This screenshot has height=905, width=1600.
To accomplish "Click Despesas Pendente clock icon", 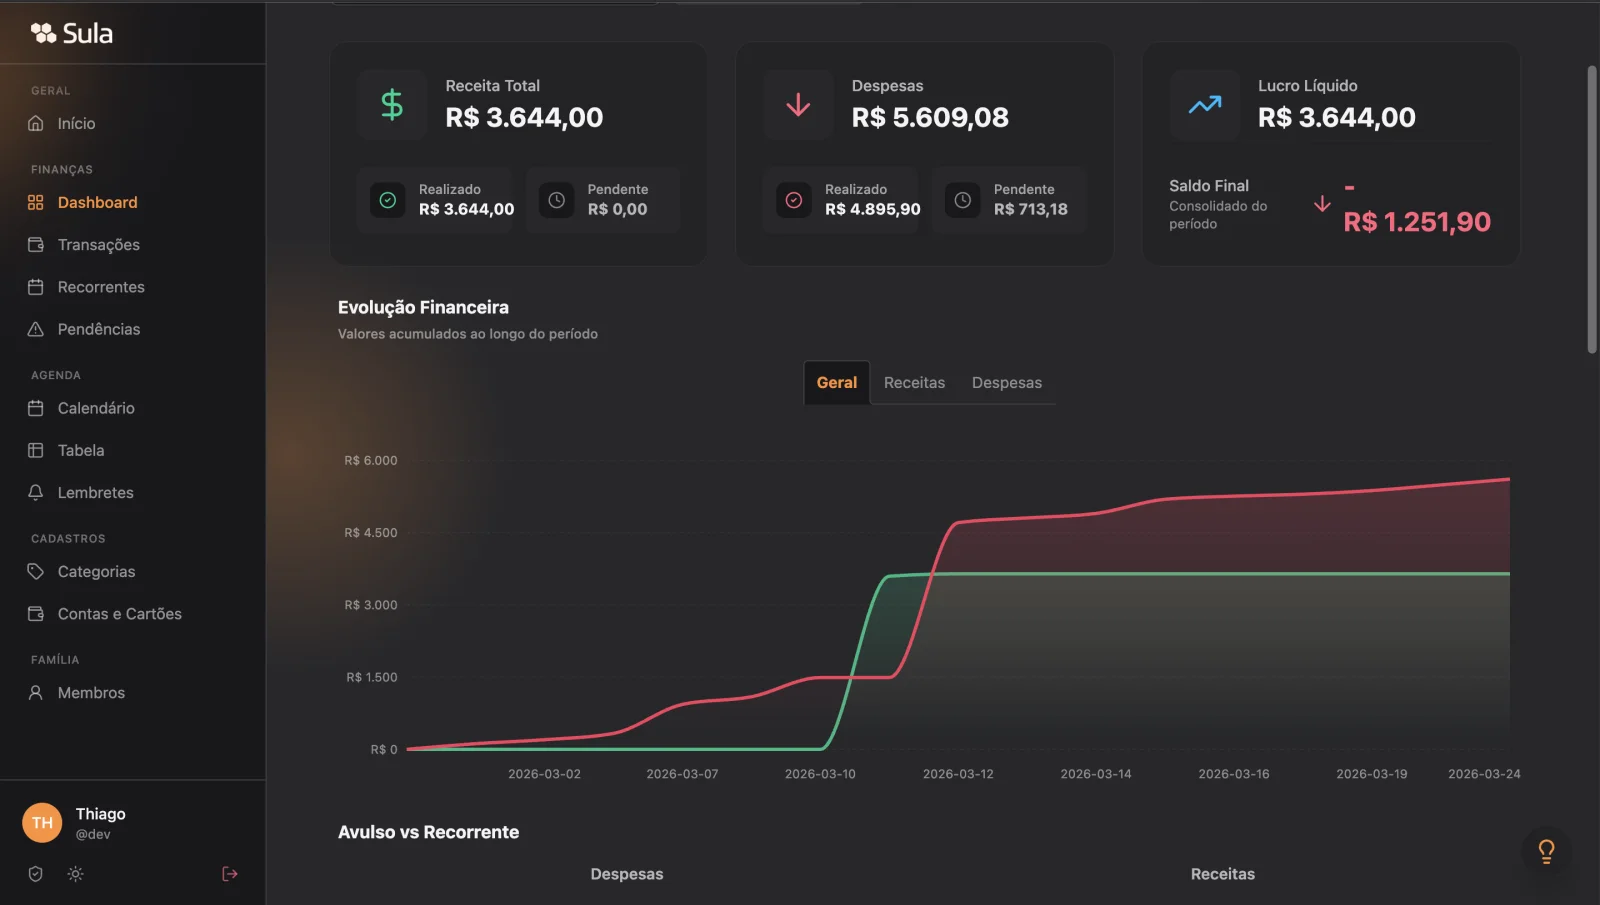I will coord(963,200).
